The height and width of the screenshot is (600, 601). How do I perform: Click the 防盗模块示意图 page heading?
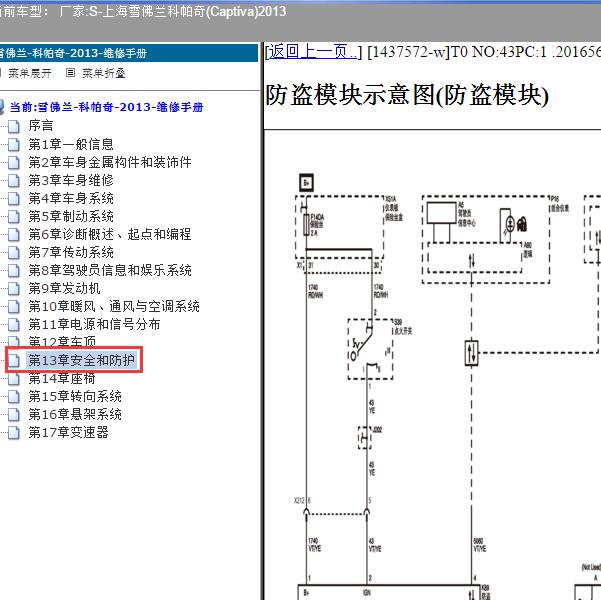tap(407, 95)
